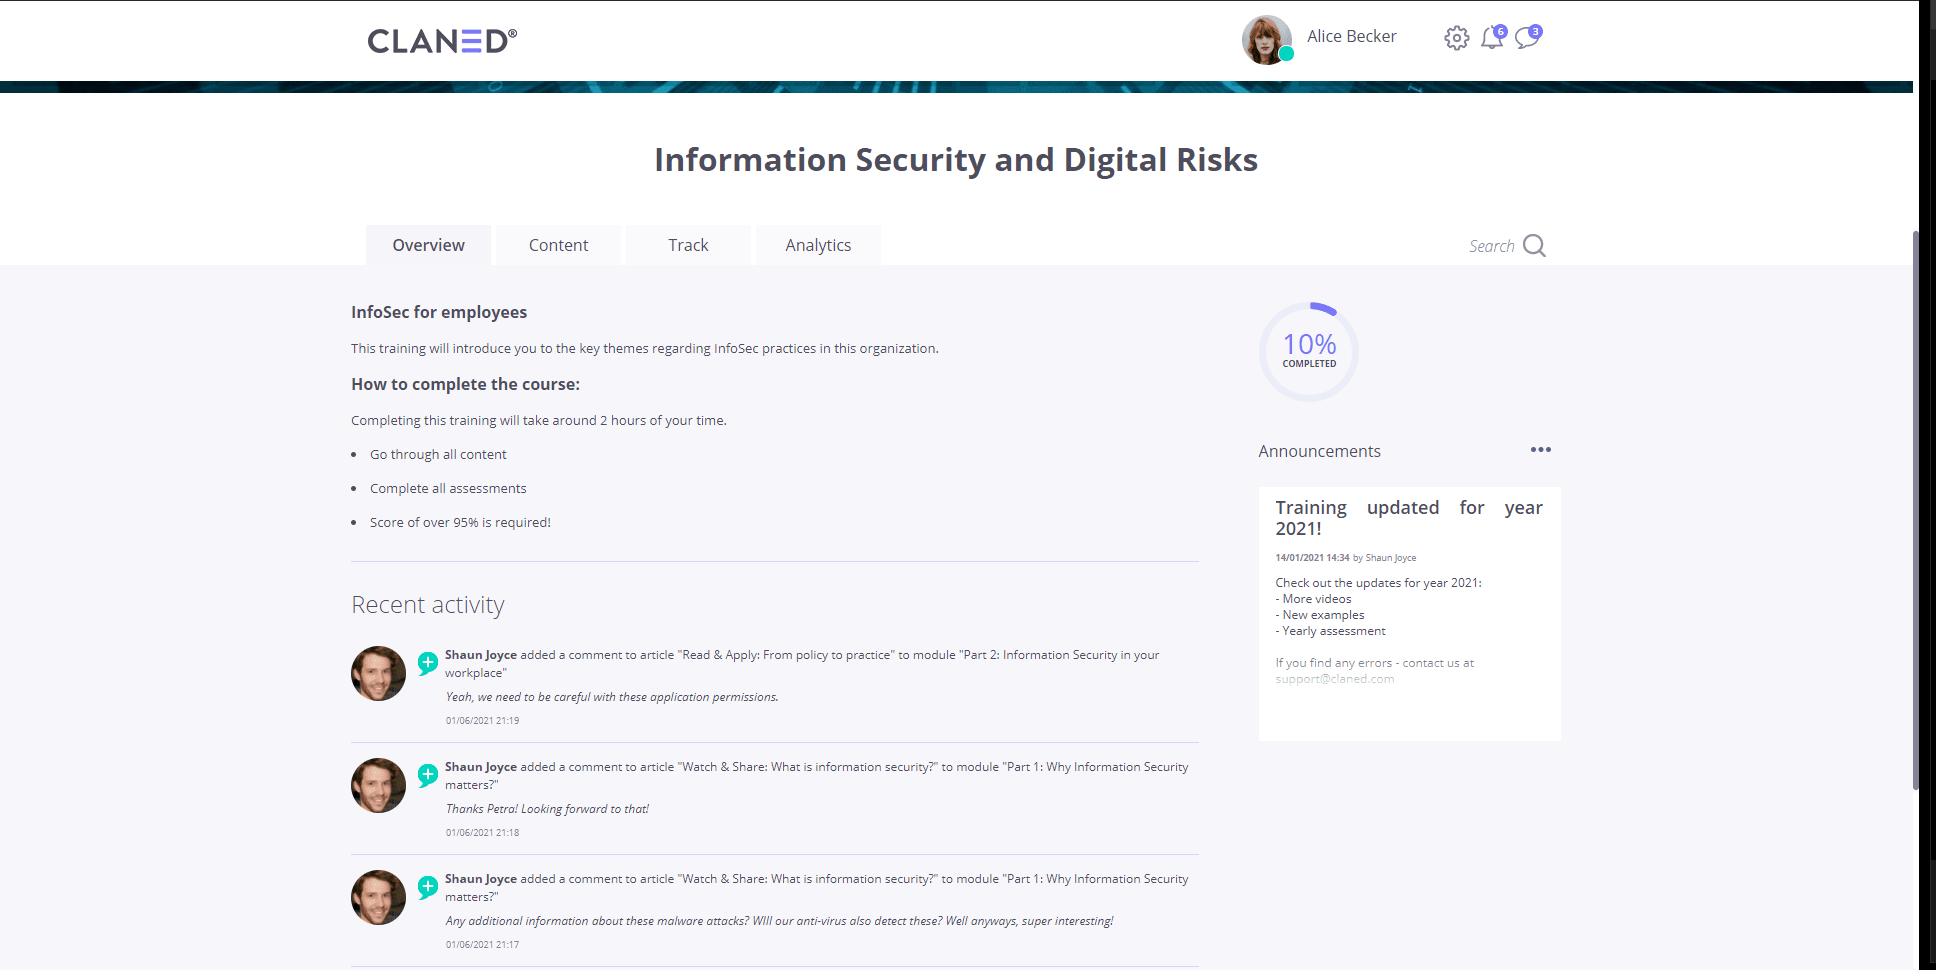1936x970 pixels.
Task: Click the comment bubble icon beside "Thanks Petra!" activity
Action: tap(428, 774)
